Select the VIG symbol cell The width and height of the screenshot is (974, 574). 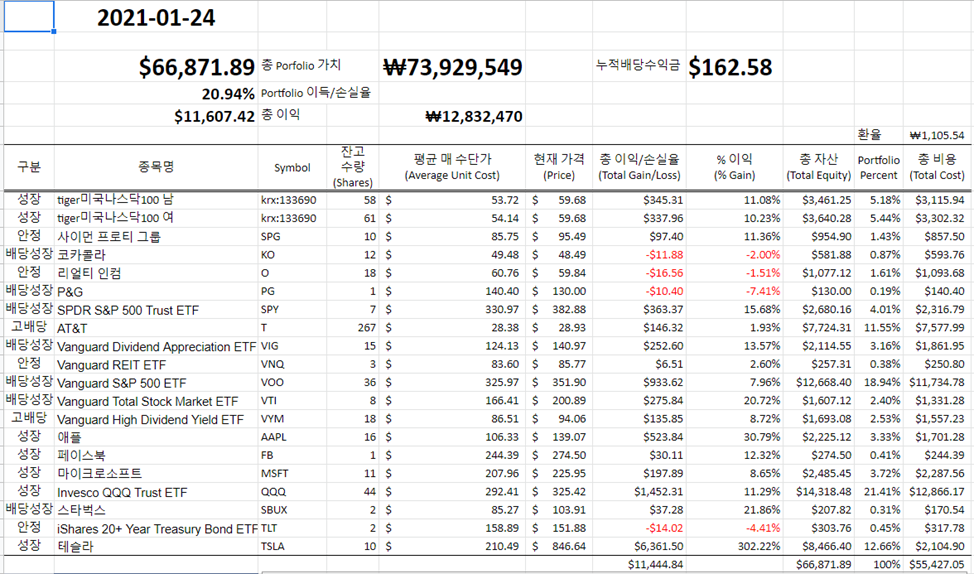click(292, 346)
